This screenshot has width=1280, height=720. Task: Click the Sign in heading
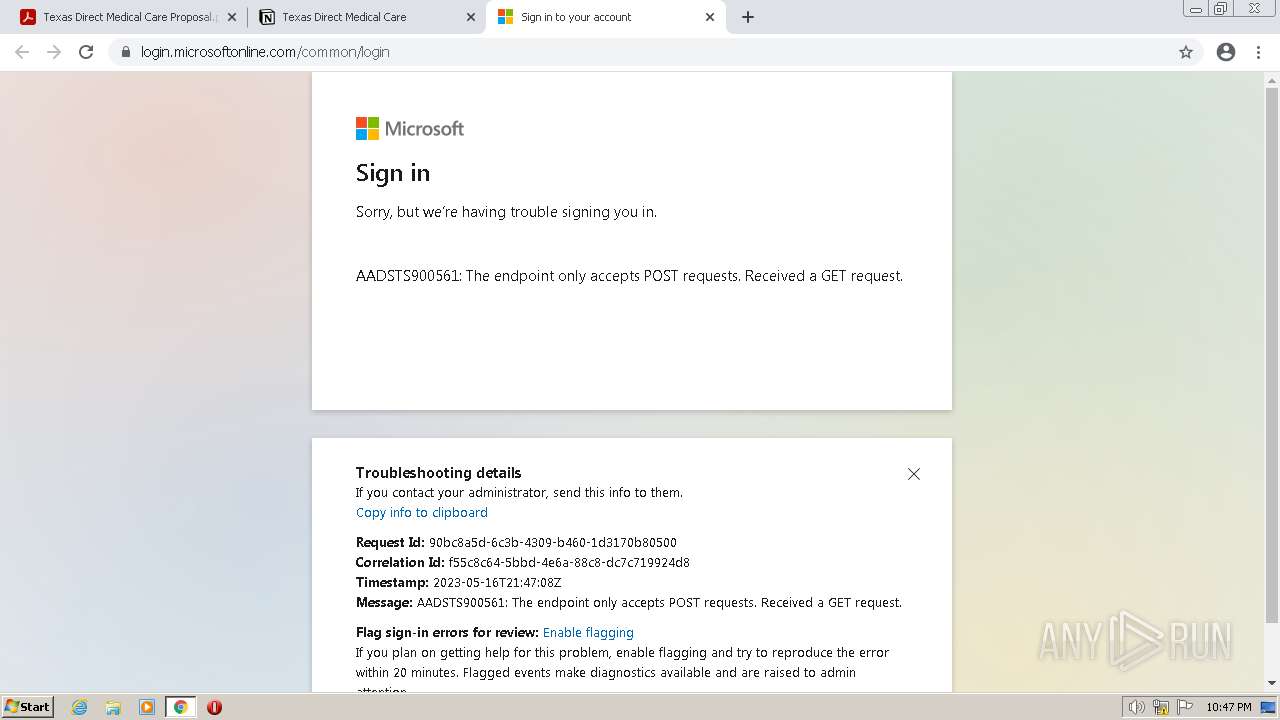(x=393, y=173)
